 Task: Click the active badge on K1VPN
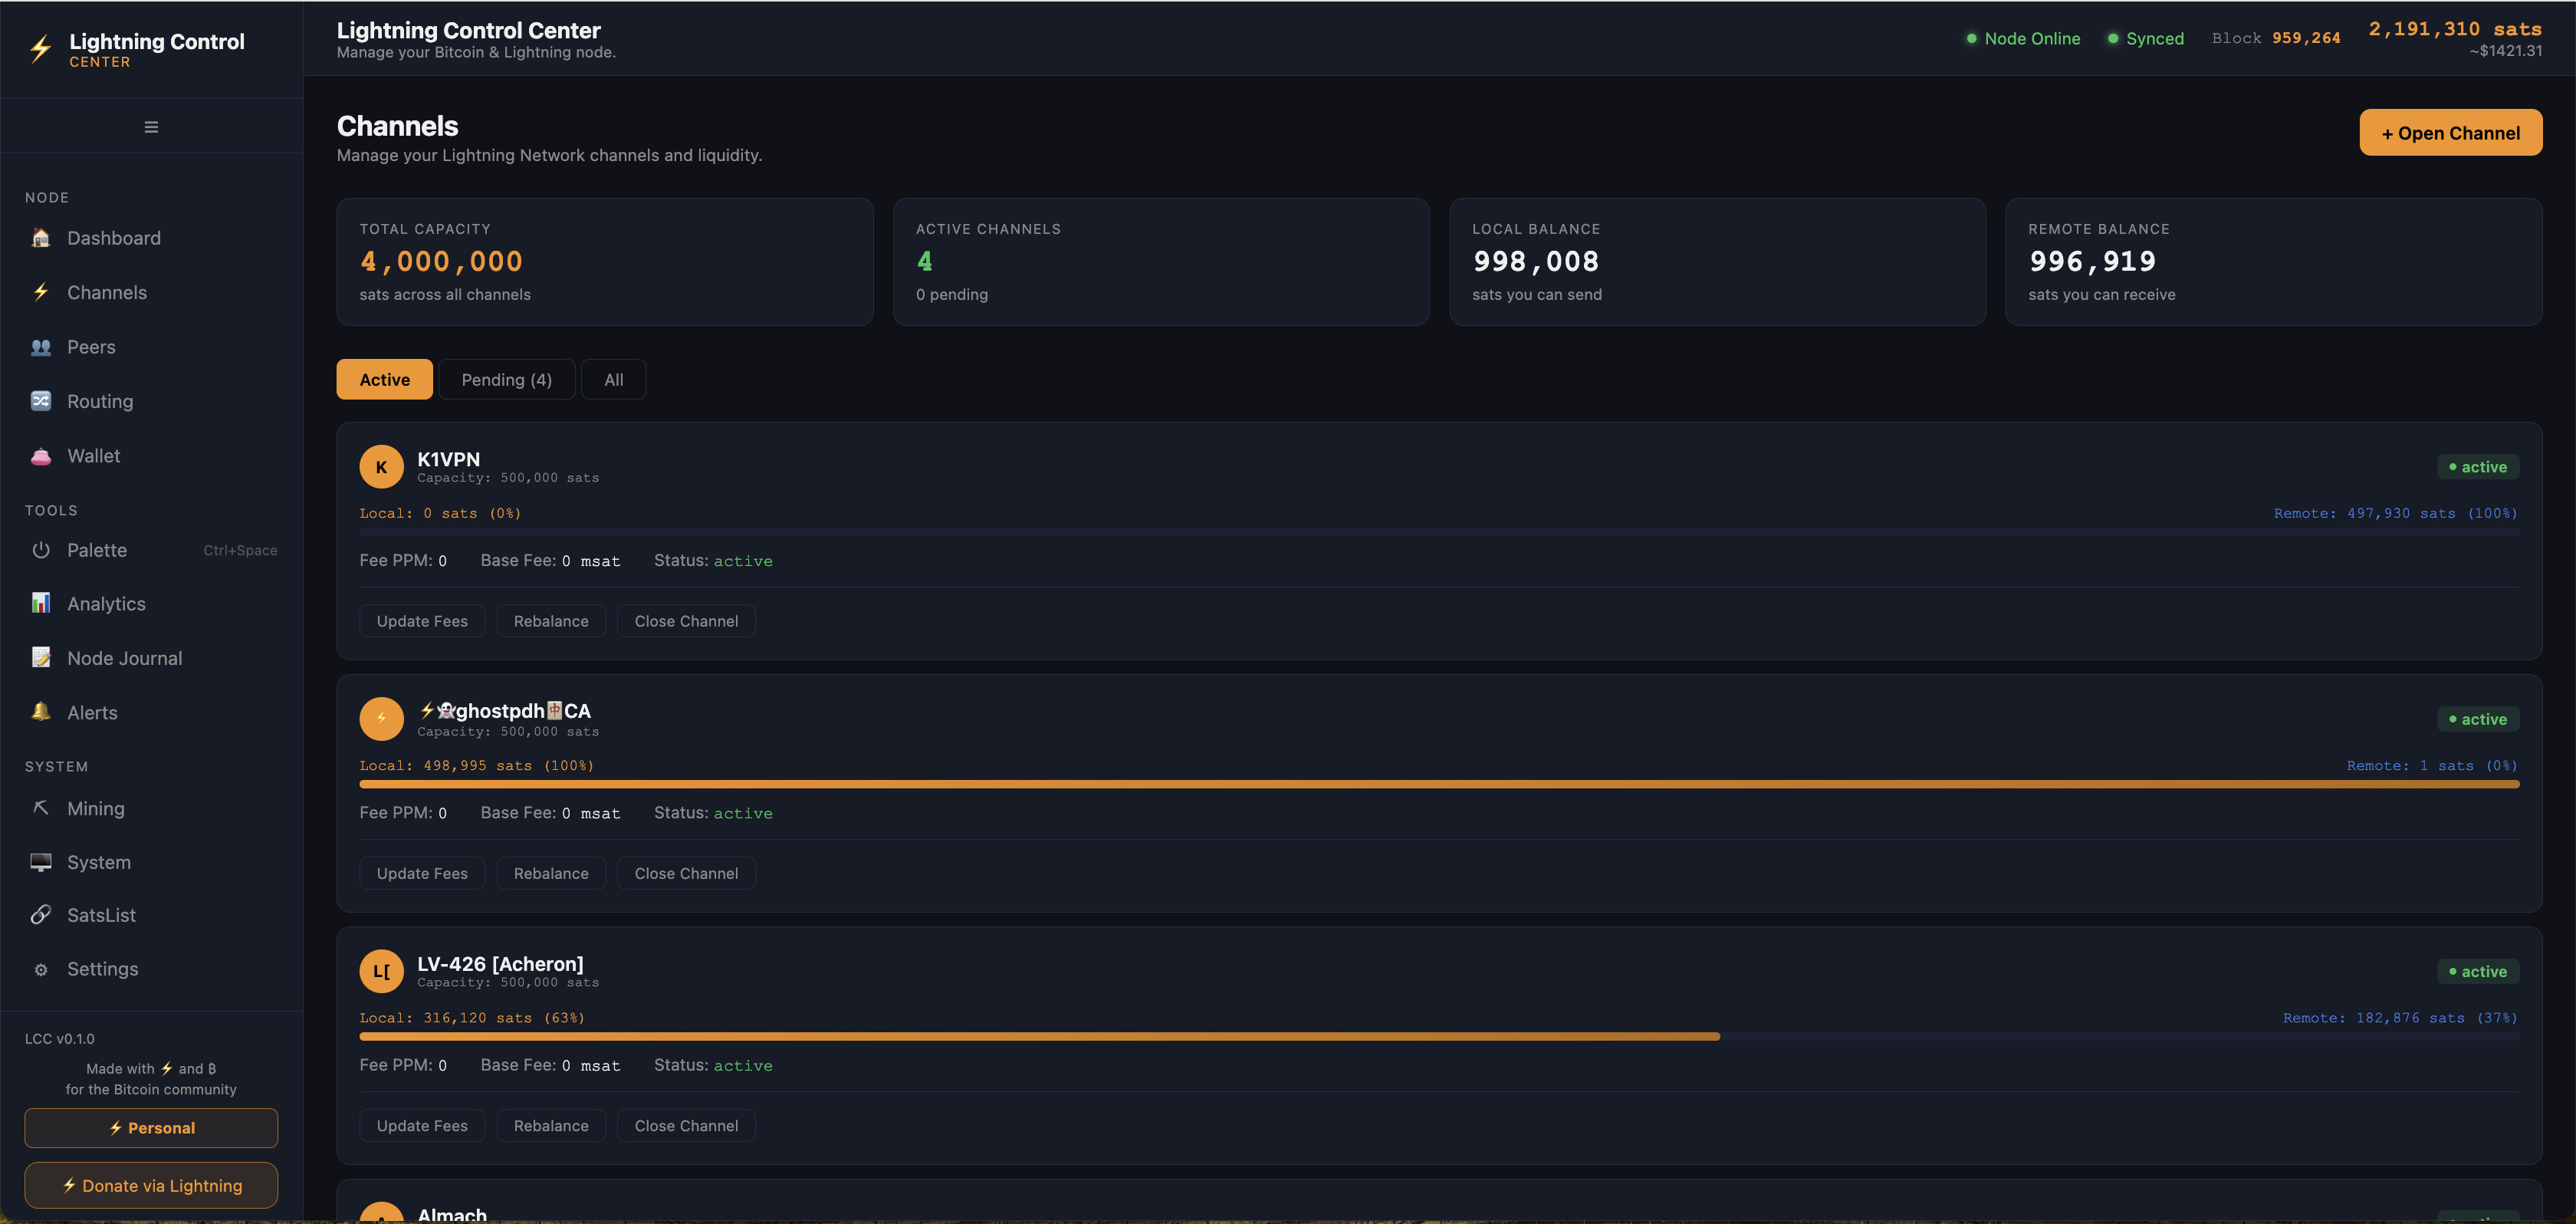pyautogui.click(x=2477, y=467)
